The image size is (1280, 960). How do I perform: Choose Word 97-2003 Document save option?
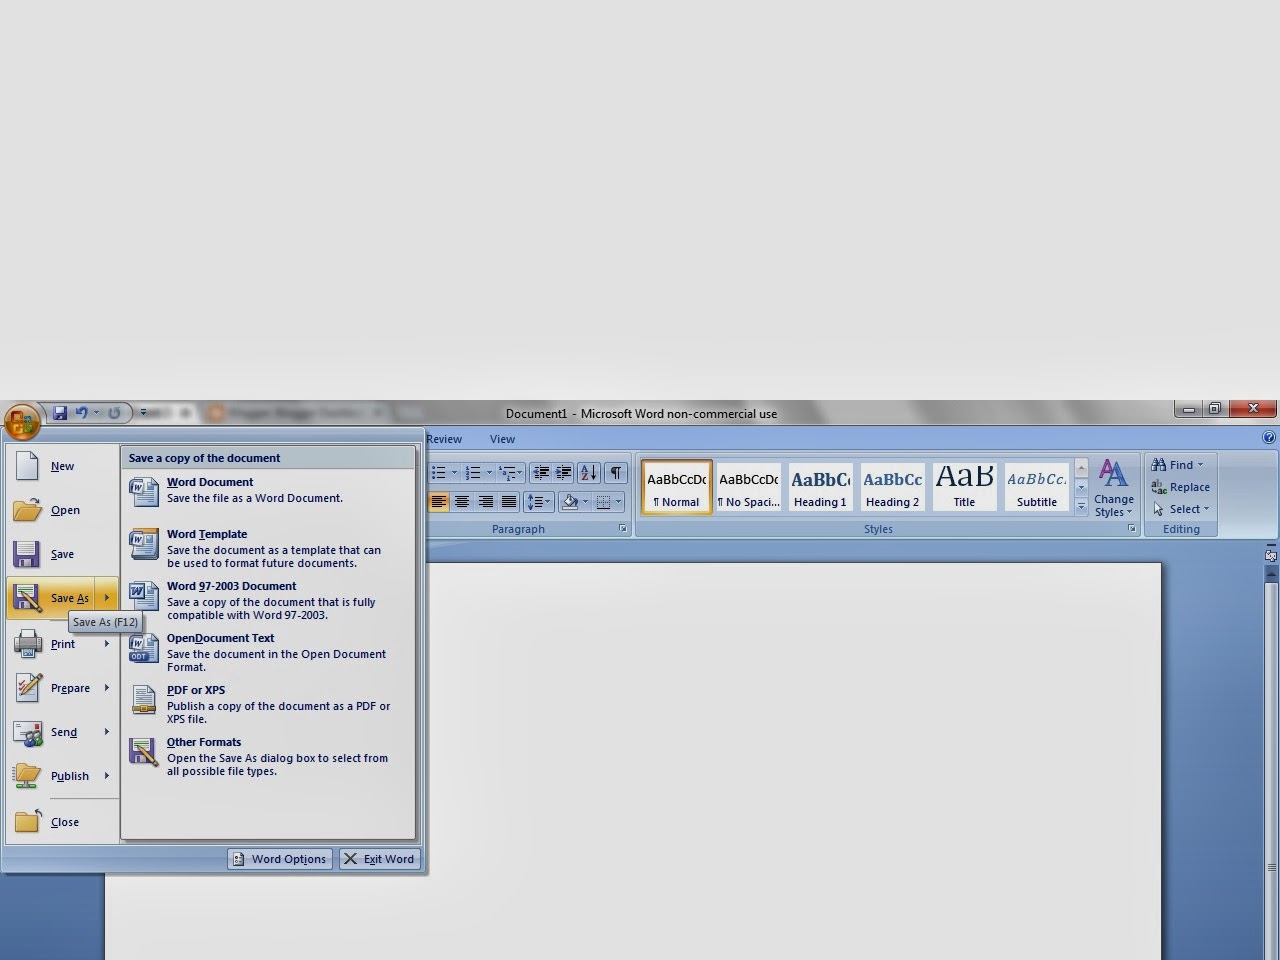coord(232,586)
